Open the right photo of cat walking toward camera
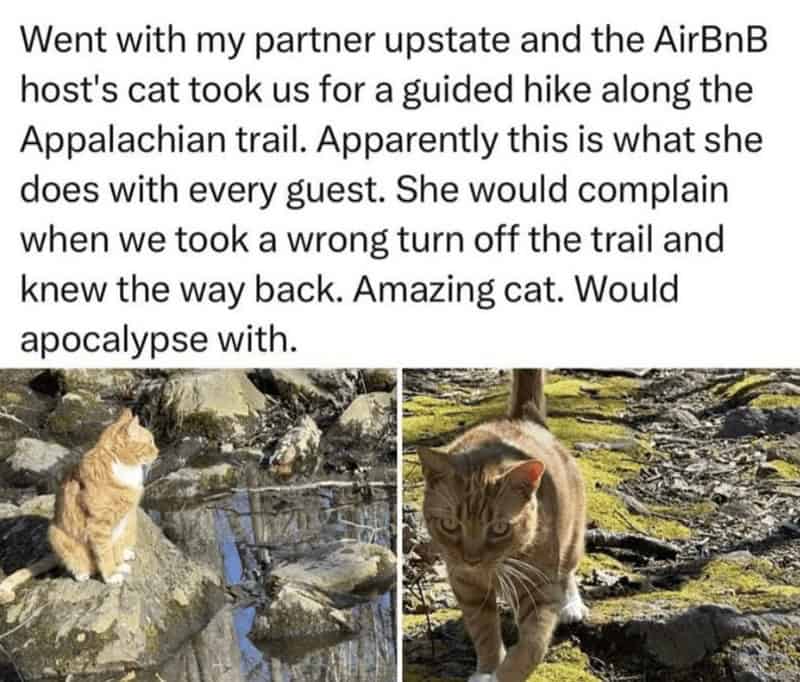This screenshot has width=800, height=682. coord(602,525)
